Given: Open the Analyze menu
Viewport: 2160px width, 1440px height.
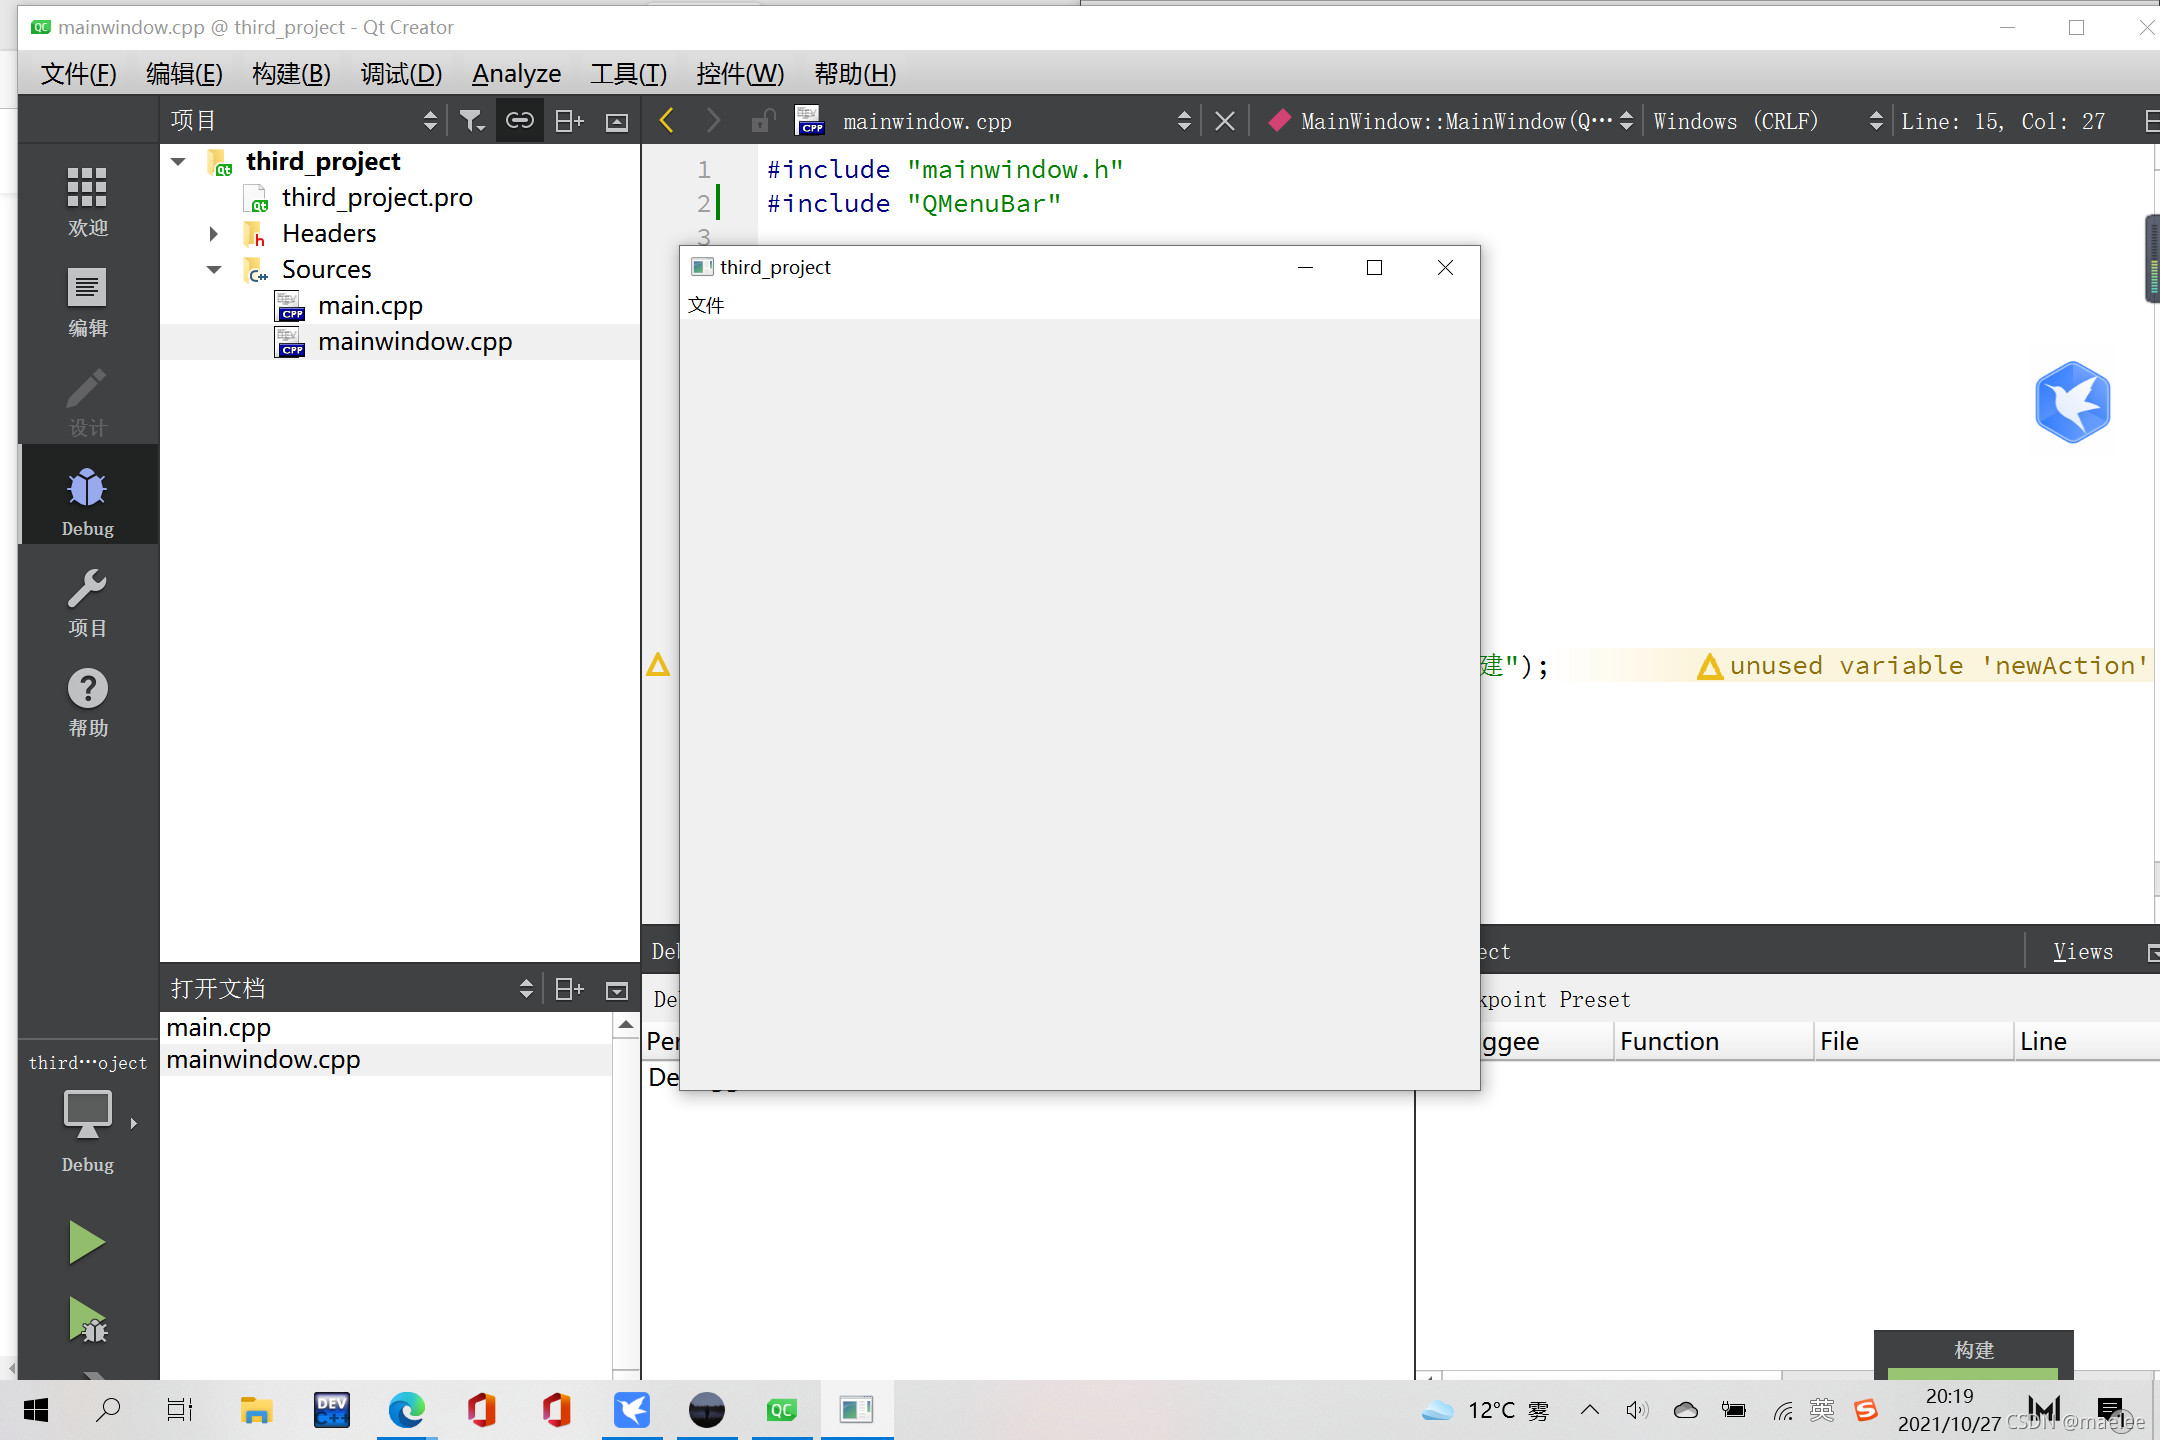Looking at the screenshot, I should coord(513,72).
